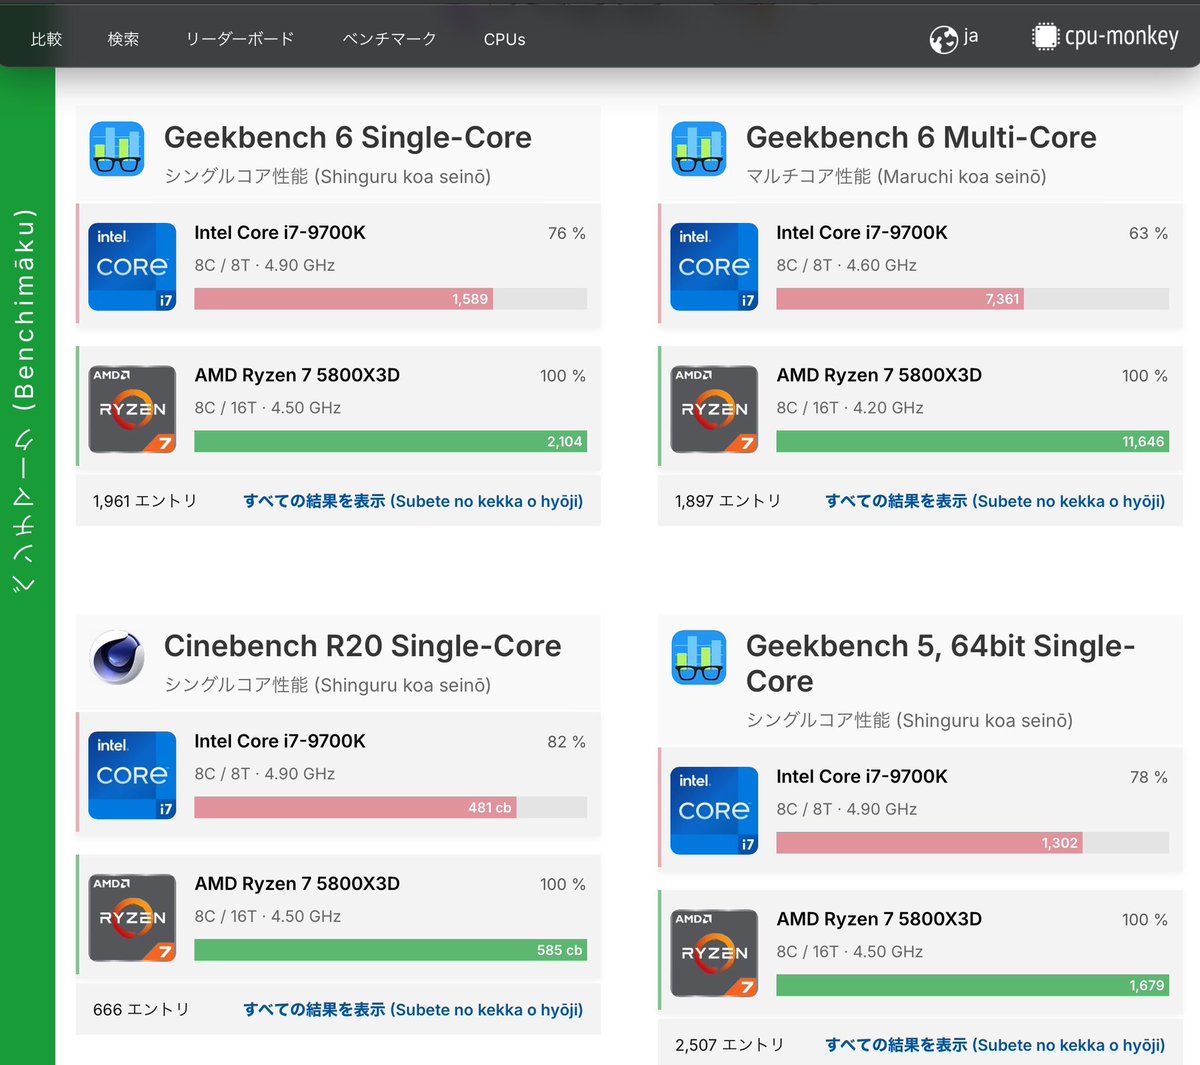1200x1065 pixels.
Task: Show all results for Geekbench 6 Single-Core (1,961 entries)
Action: pyautogui.click(x=413, y=501)
